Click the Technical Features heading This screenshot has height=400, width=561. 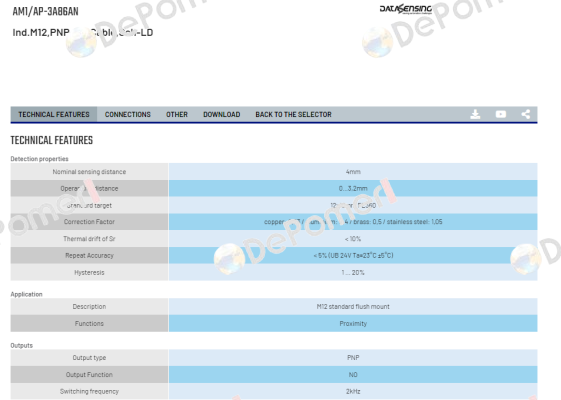[x=52, y=140]
